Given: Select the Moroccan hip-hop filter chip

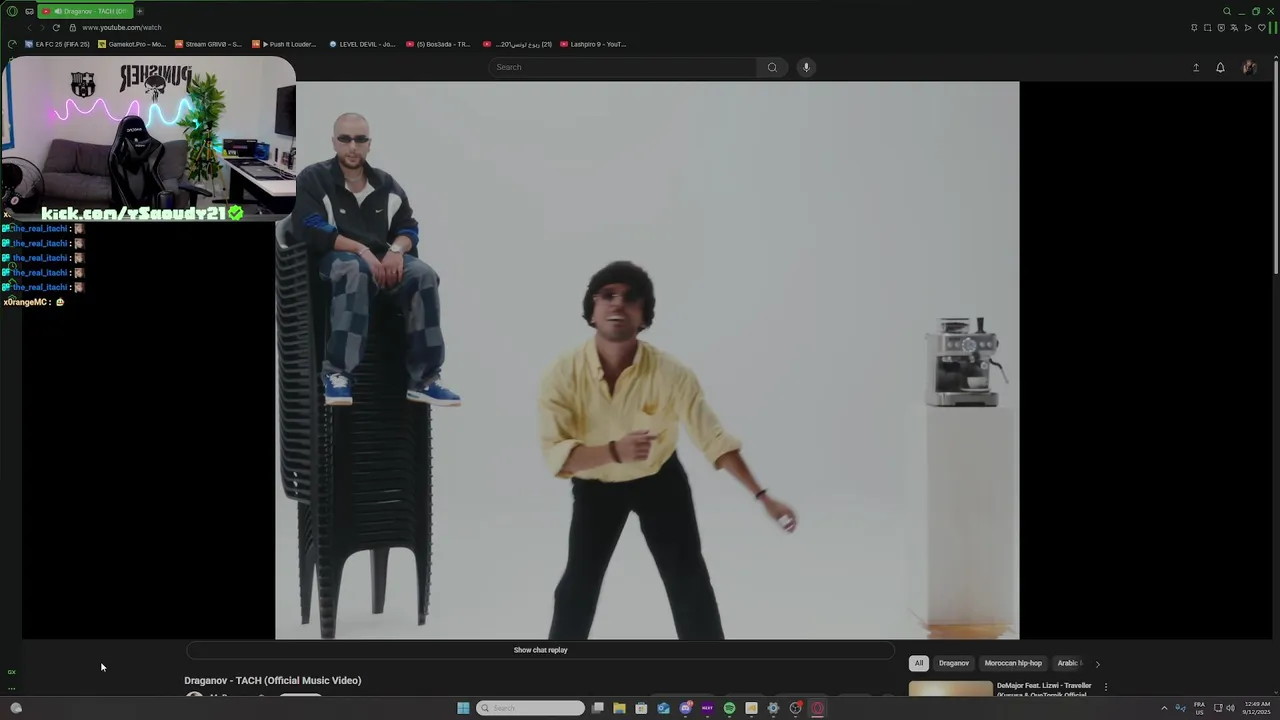Looking at the screenshot, I should [1013, 663].
